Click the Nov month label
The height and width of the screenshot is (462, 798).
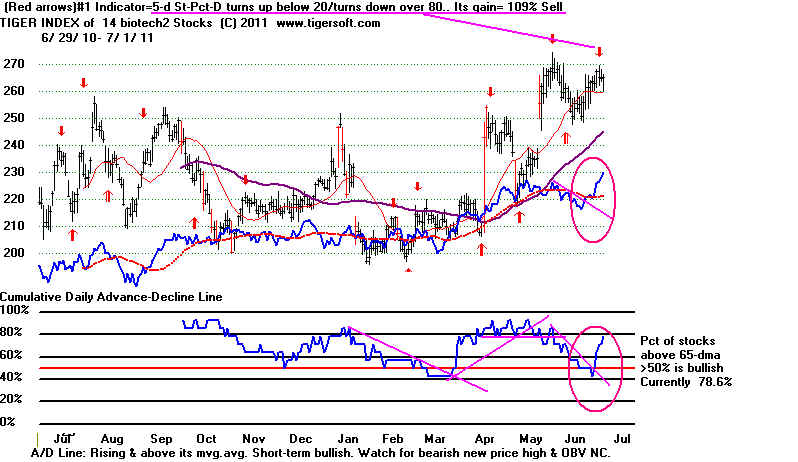pyautogui.click(x=253, y=439)
